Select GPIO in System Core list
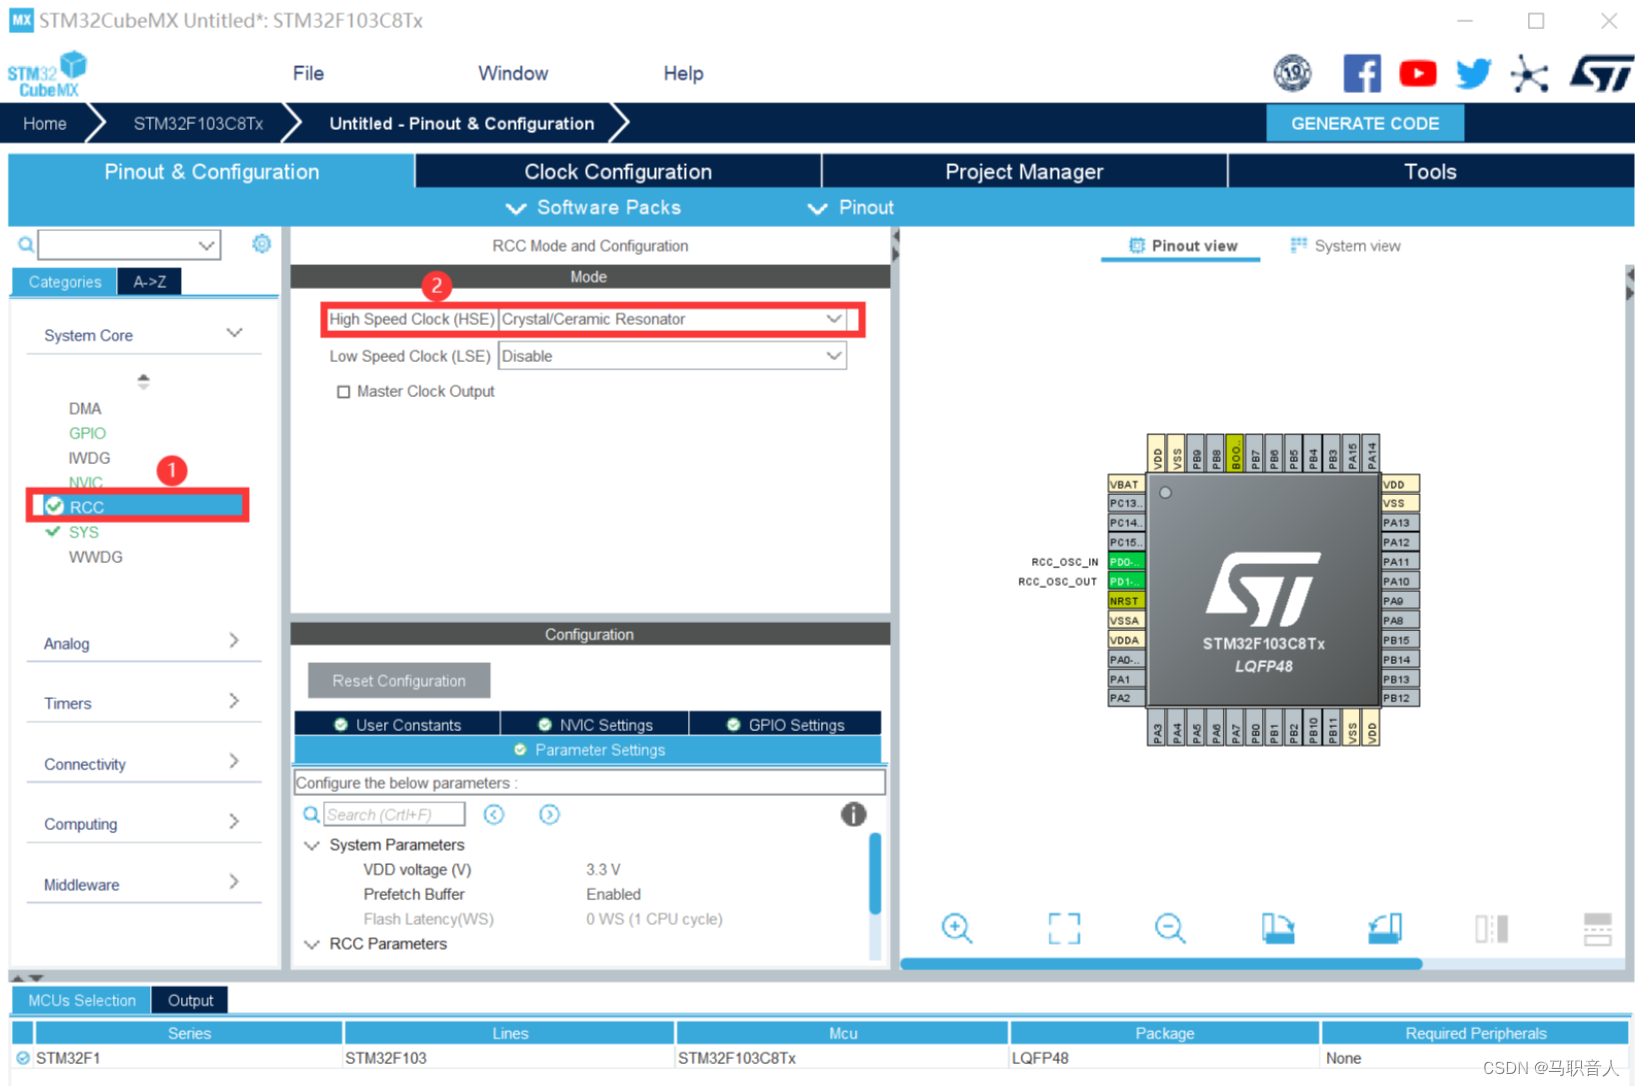 (x=87, y=433)
